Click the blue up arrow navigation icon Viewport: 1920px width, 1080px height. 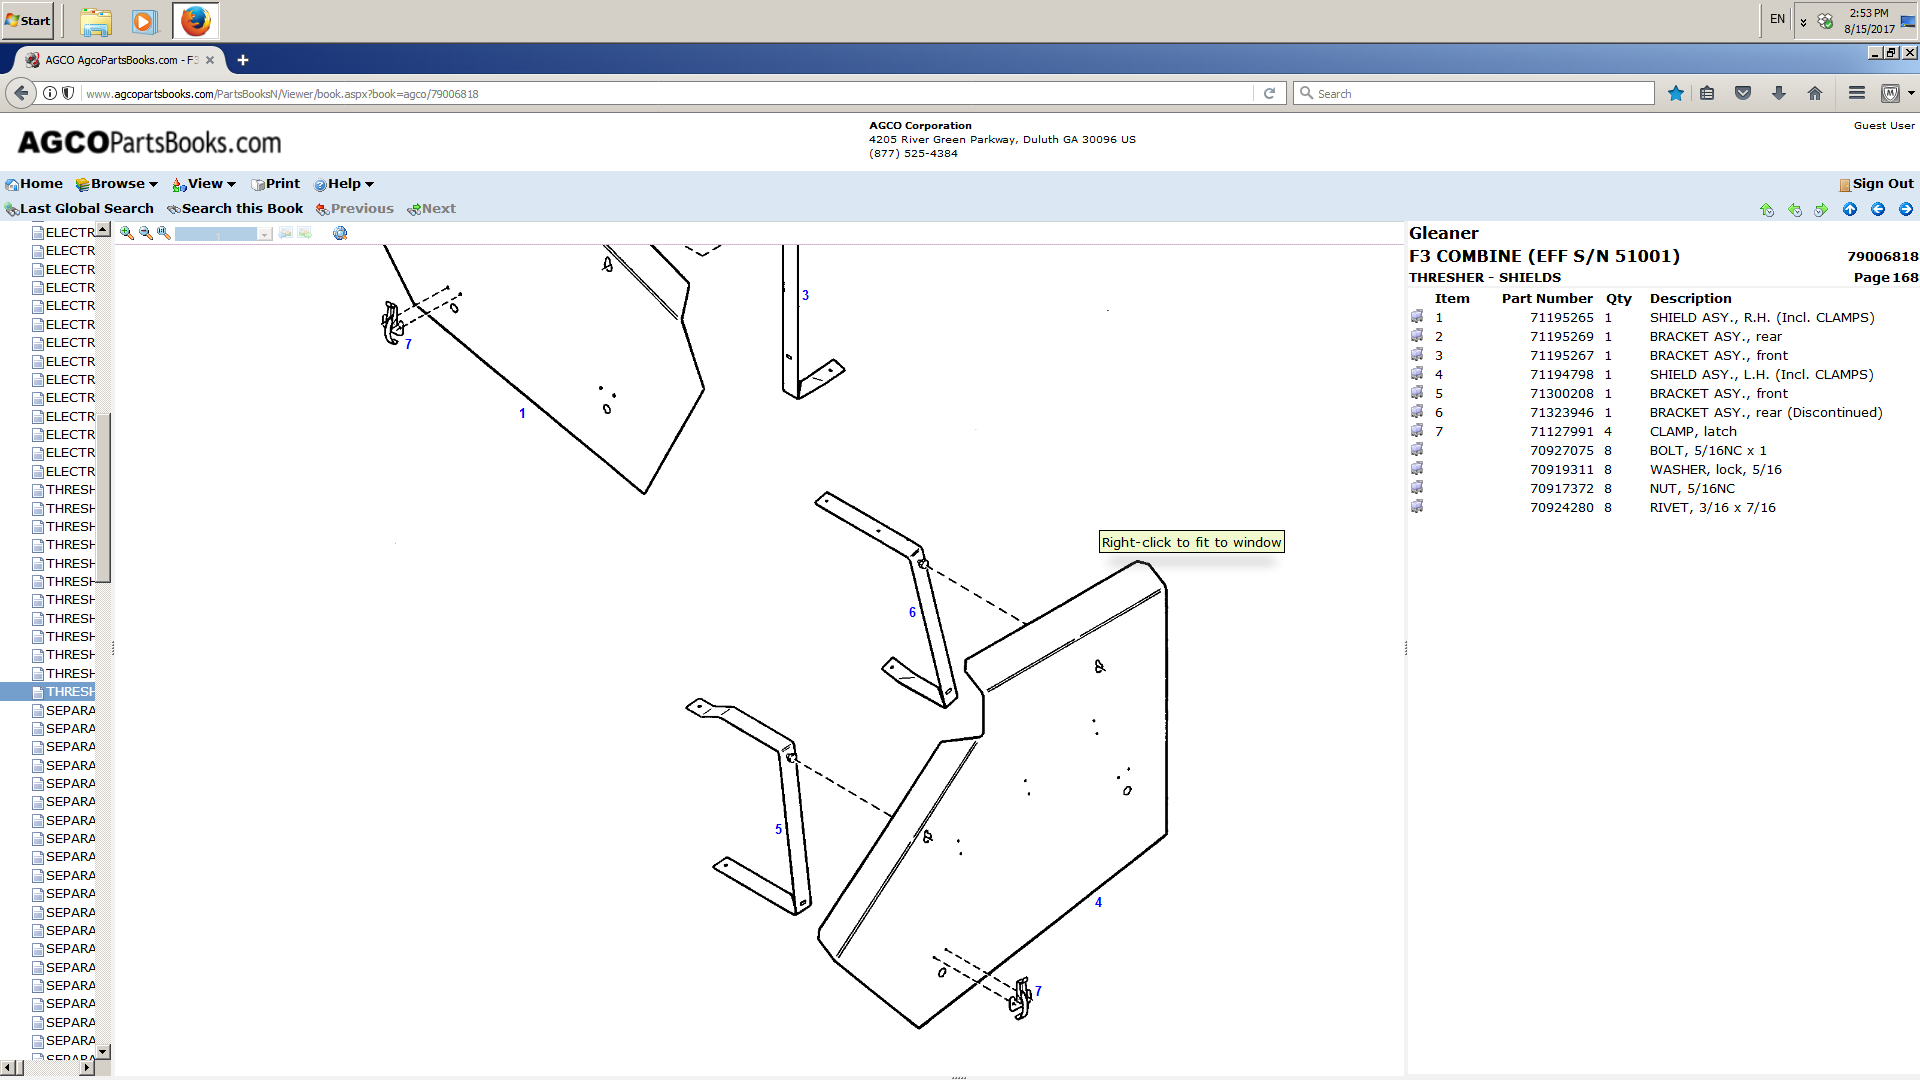pyautogui.click(x=1850, y=209)
